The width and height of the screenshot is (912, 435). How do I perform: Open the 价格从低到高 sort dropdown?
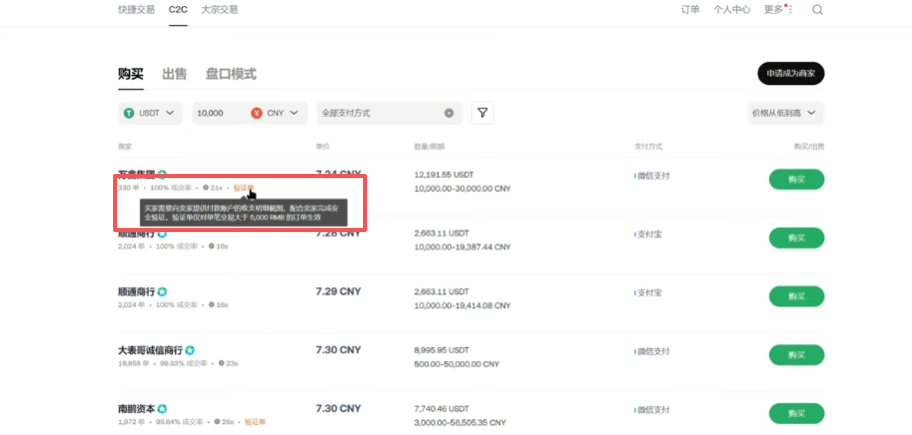(785, 113)
